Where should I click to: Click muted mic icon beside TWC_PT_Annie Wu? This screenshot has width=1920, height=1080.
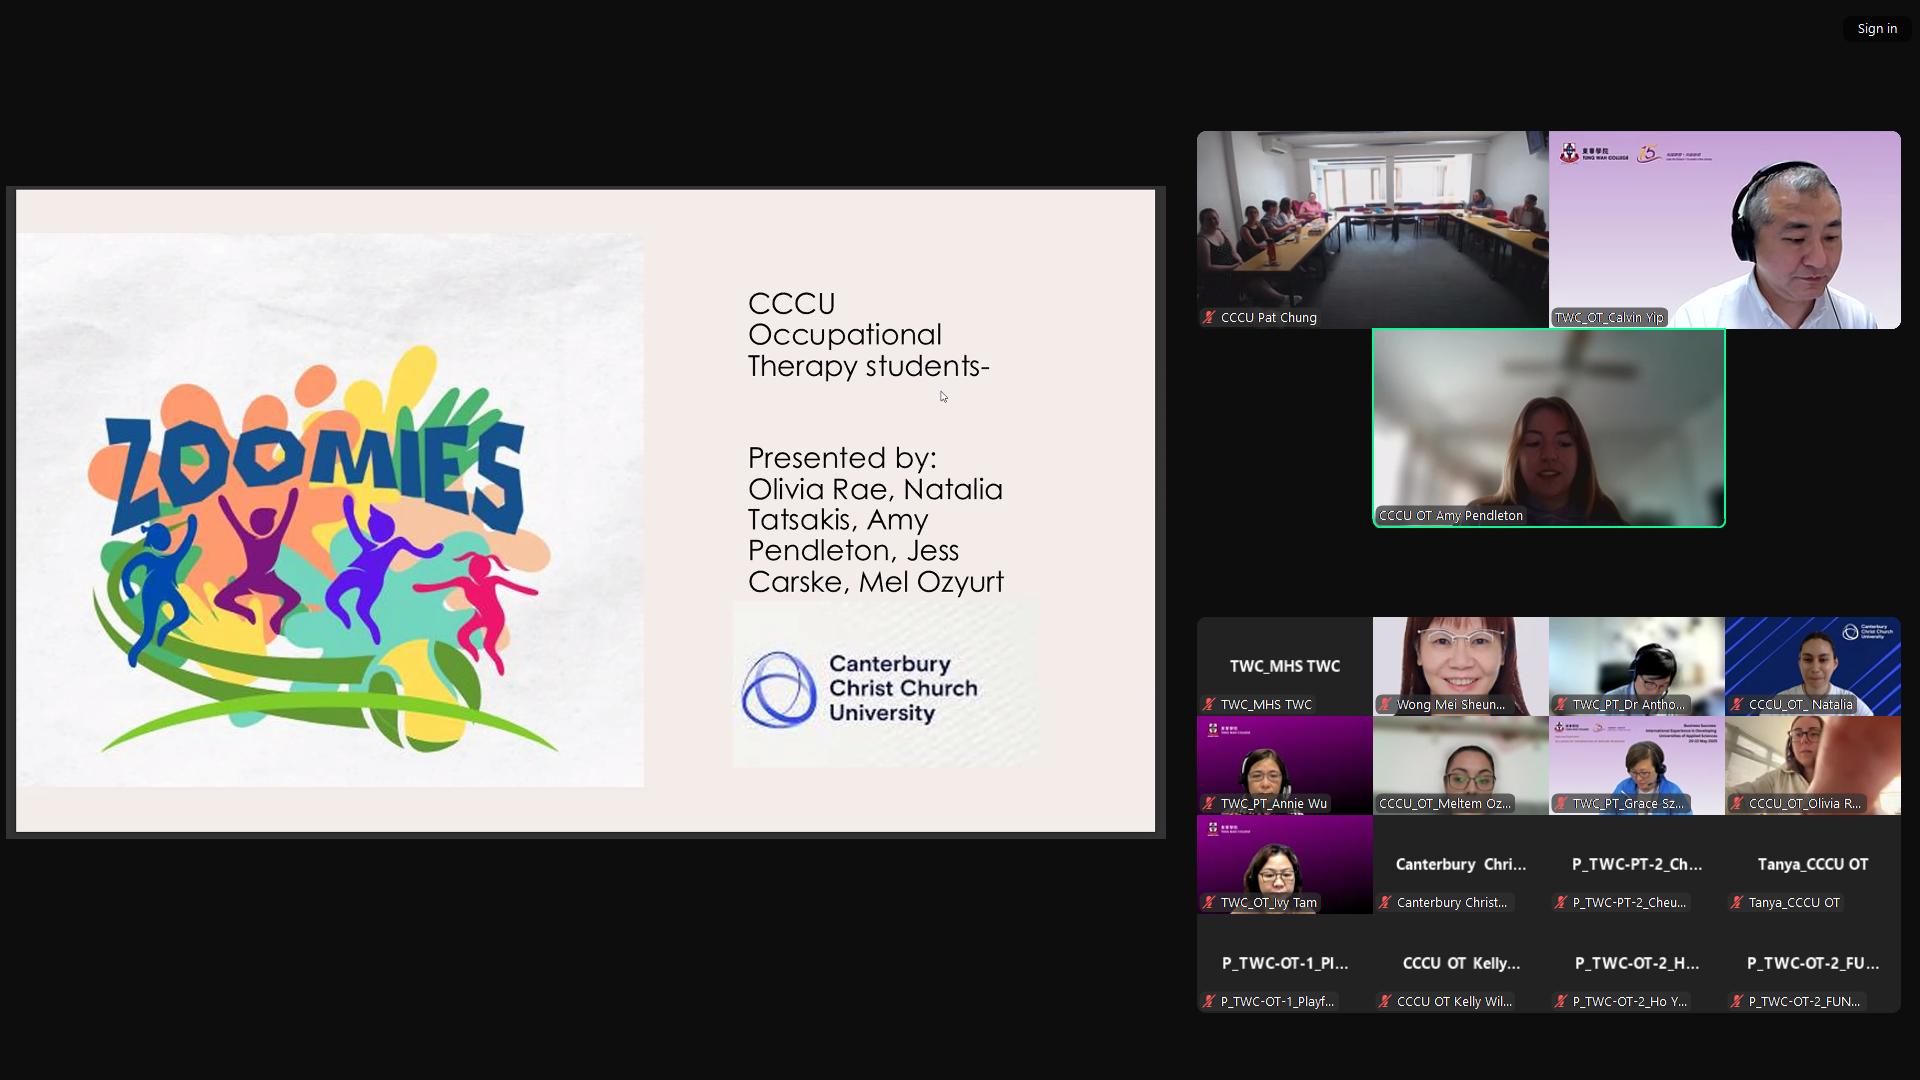click(x=1209, y=803)
